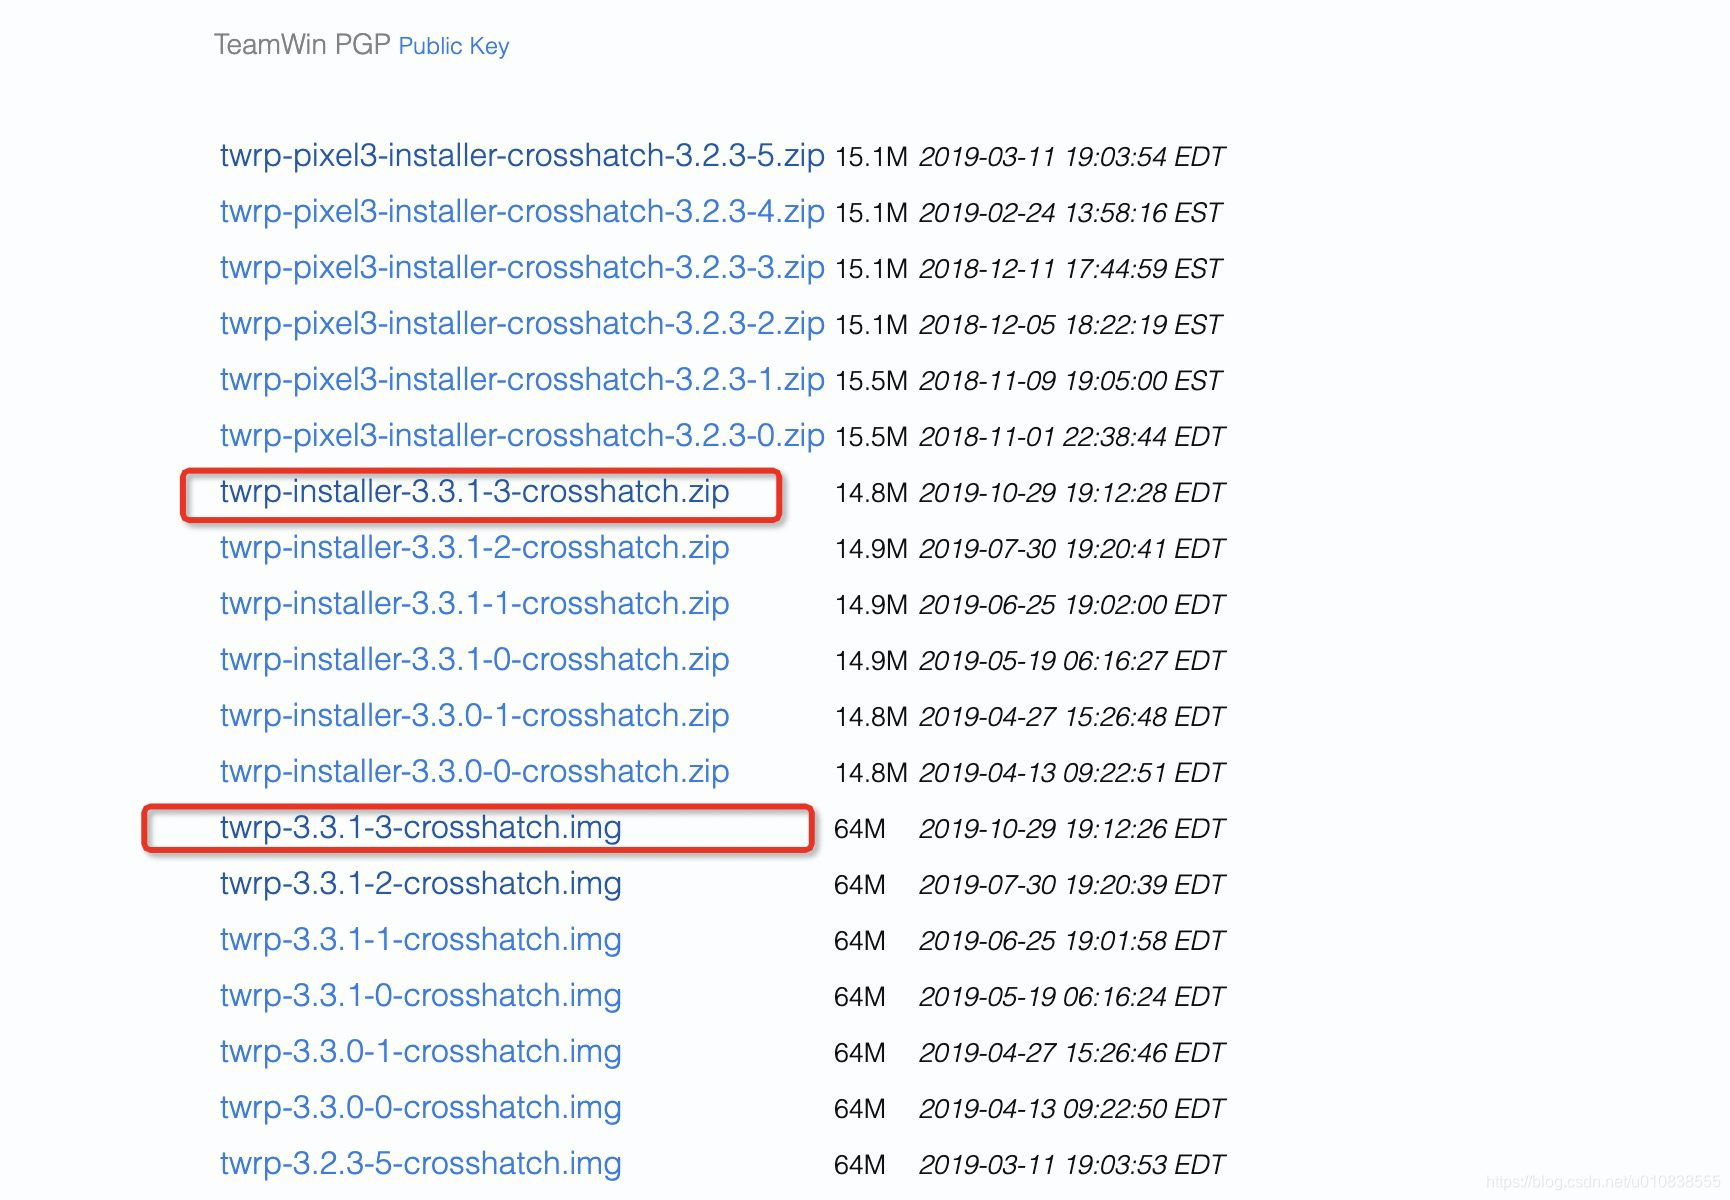Image resolution: width=1730 pixels, height=1200 pixels.
Task: Open twrp-3.3.1-3-crosshatch.img image link
Action: click(420, 828)
